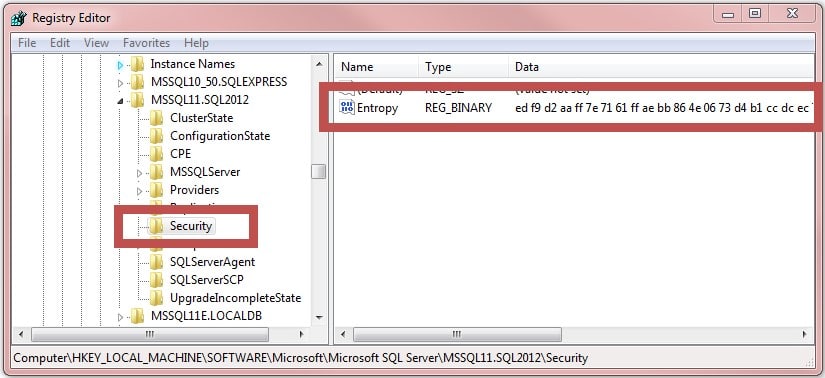Screen dimensions: 825x378
Task: Open the Edit menu
Action: click(x=60, y=43)
